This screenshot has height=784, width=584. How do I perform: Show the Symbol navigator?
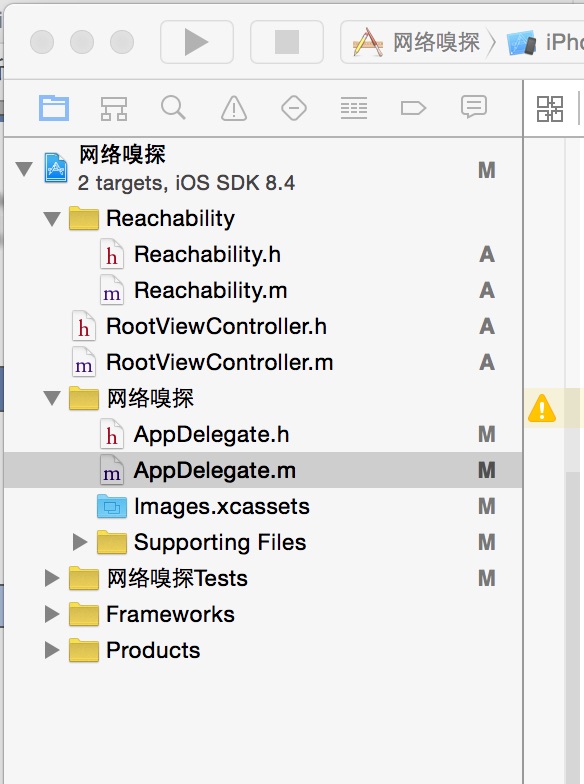pos(114,108)
